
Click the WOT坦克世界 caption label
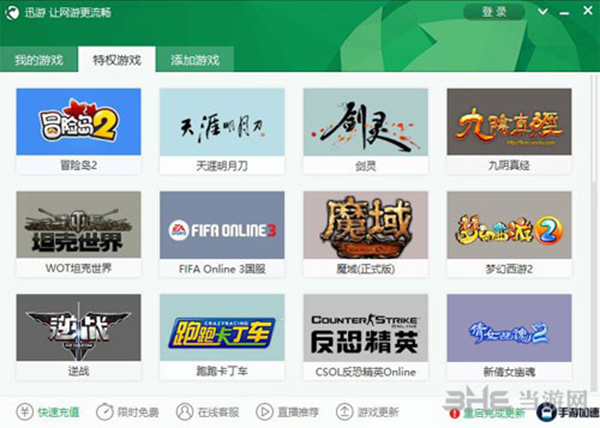[x=78, y=268]
